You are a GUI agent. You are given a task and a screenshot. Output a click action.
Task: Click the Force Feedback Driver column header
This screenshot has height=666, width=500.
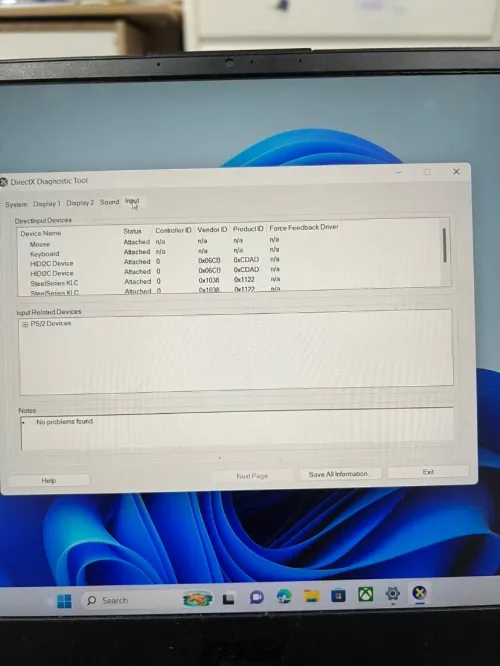click(x=304, y=227)
